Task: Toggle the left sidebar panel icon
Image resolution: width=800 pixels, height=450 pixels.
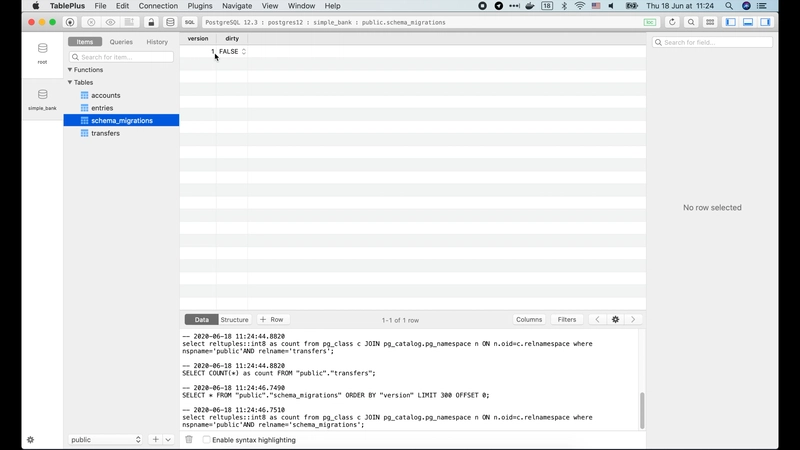Action: click(731, 22)
